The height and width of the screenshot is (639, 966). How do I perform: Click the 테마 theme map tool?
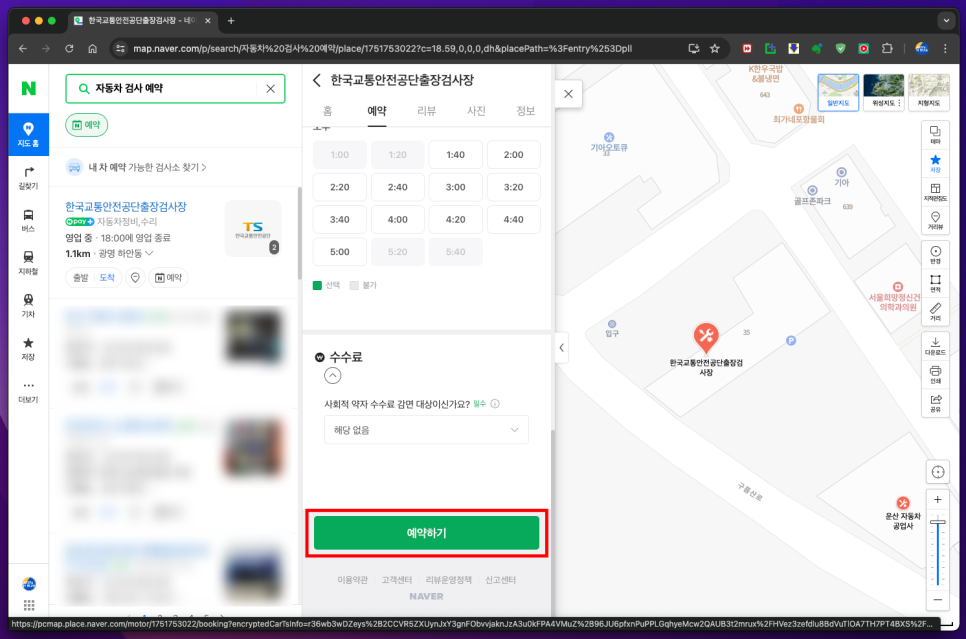[935, 135]
